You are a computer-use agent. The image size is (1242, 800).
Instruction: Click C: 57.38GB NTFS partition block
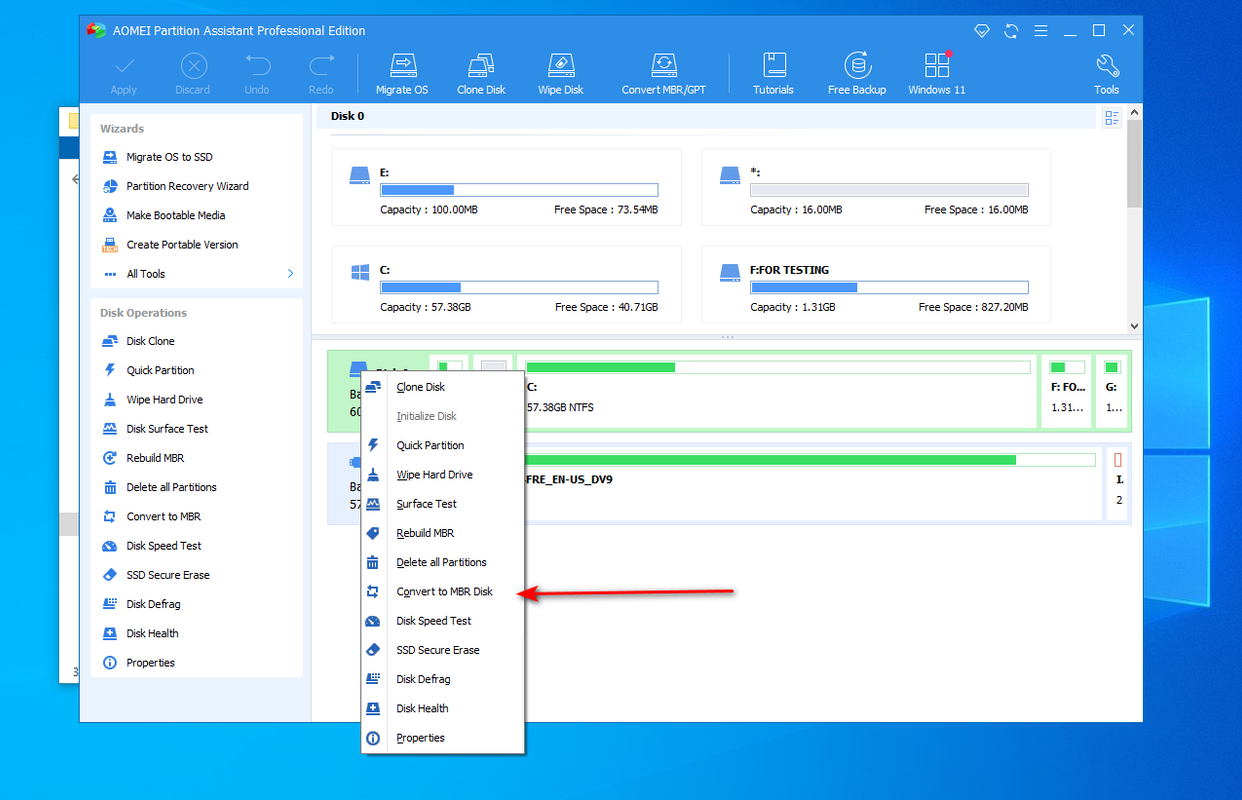pyautogui.click(x=776, y=389)
